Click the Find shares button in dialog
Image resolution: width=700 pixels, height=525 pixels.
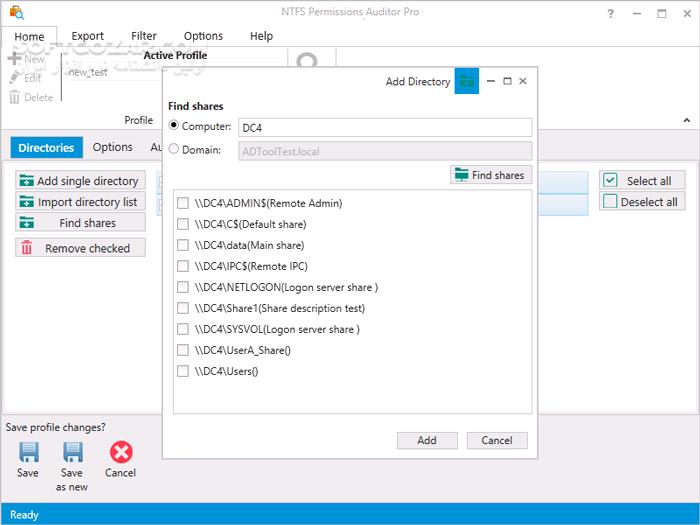coord(489,175)
